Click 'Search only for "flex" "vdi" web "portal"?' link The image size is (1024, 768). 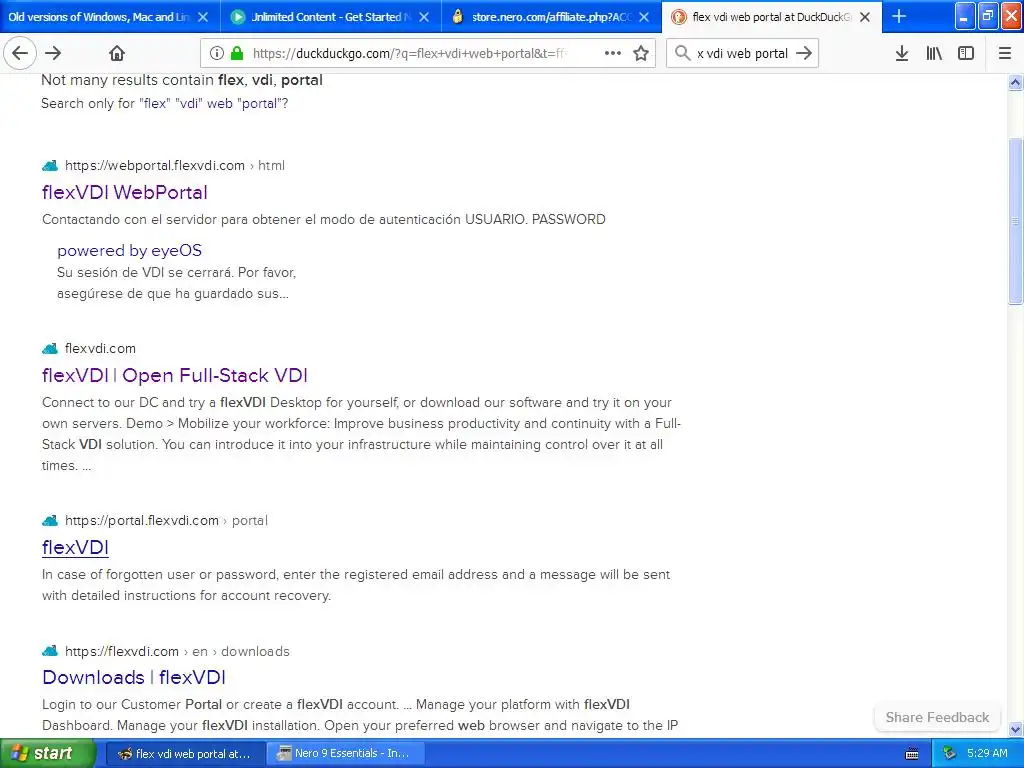click(x=165, y=103)
